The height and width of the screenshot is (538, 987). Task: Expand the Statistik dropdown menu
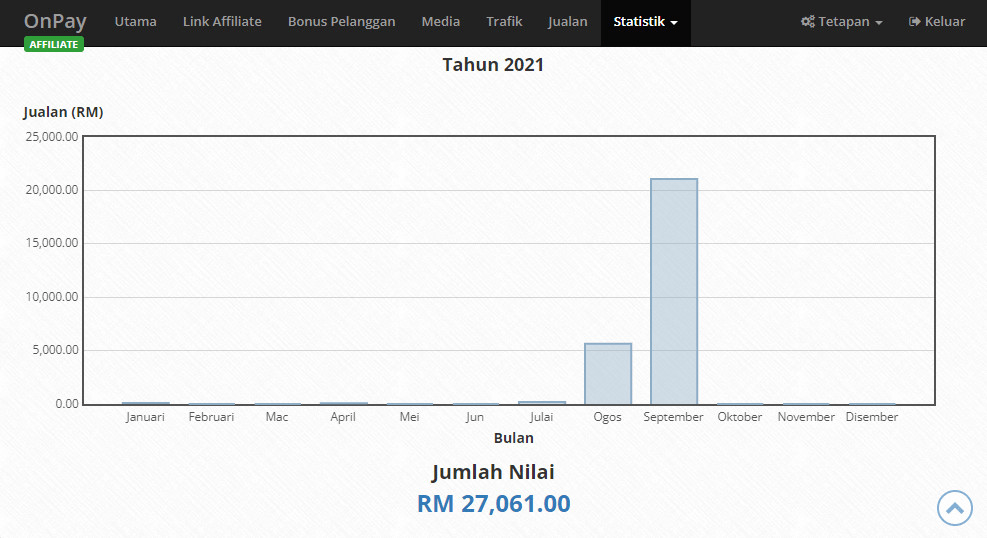point(645,22)
